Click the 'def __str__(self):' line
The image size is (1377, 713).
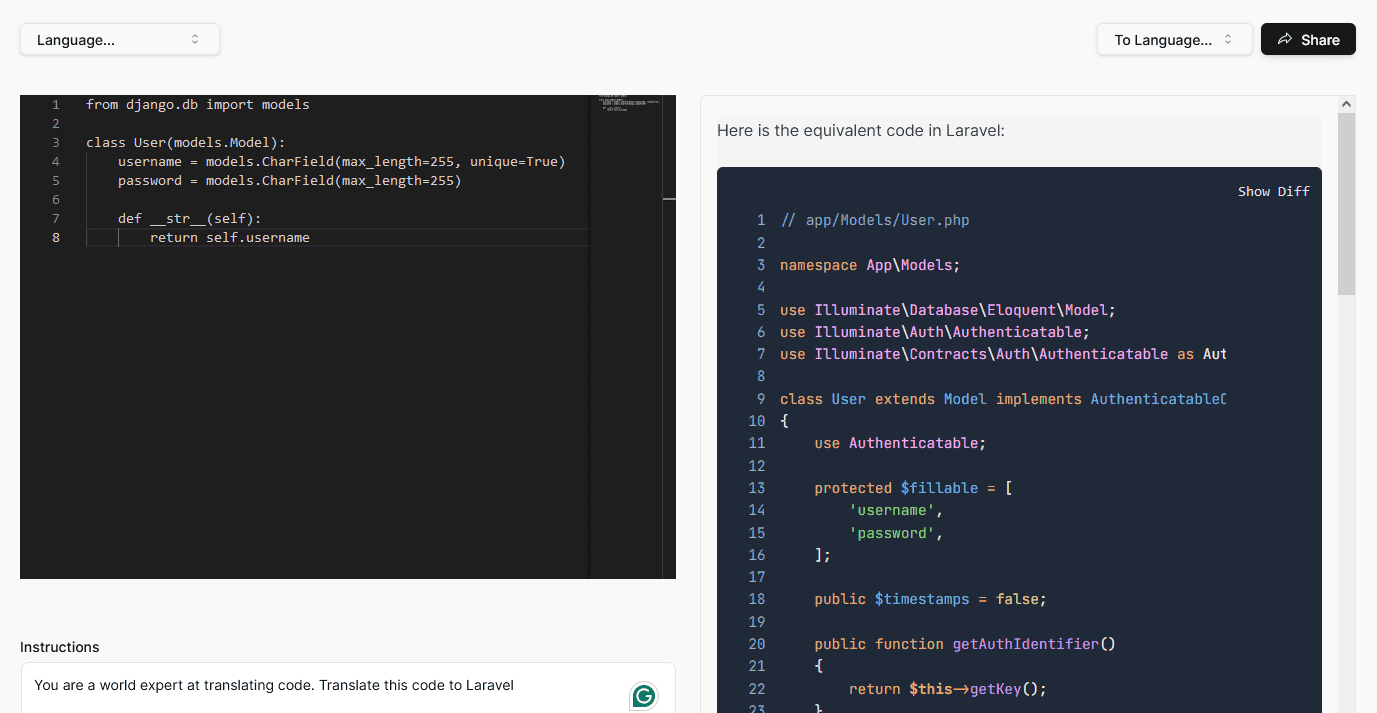(x=190, y=219)
